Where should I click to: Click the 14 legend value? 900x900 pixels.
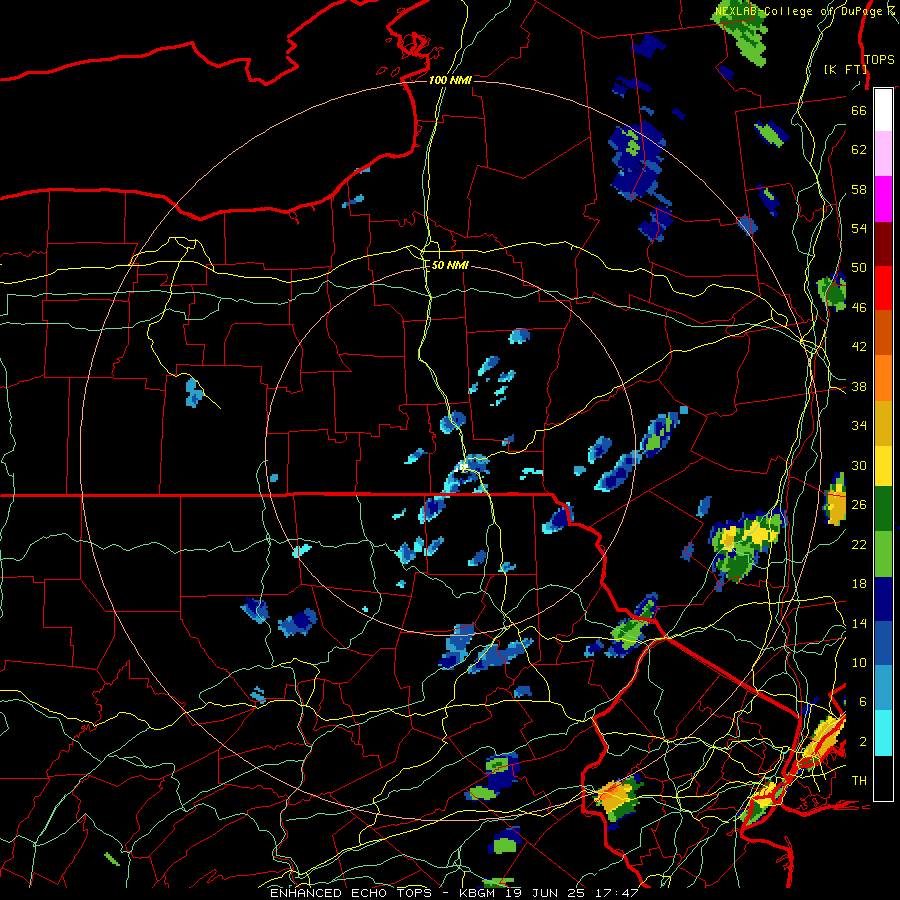click(x=859, y=623)
